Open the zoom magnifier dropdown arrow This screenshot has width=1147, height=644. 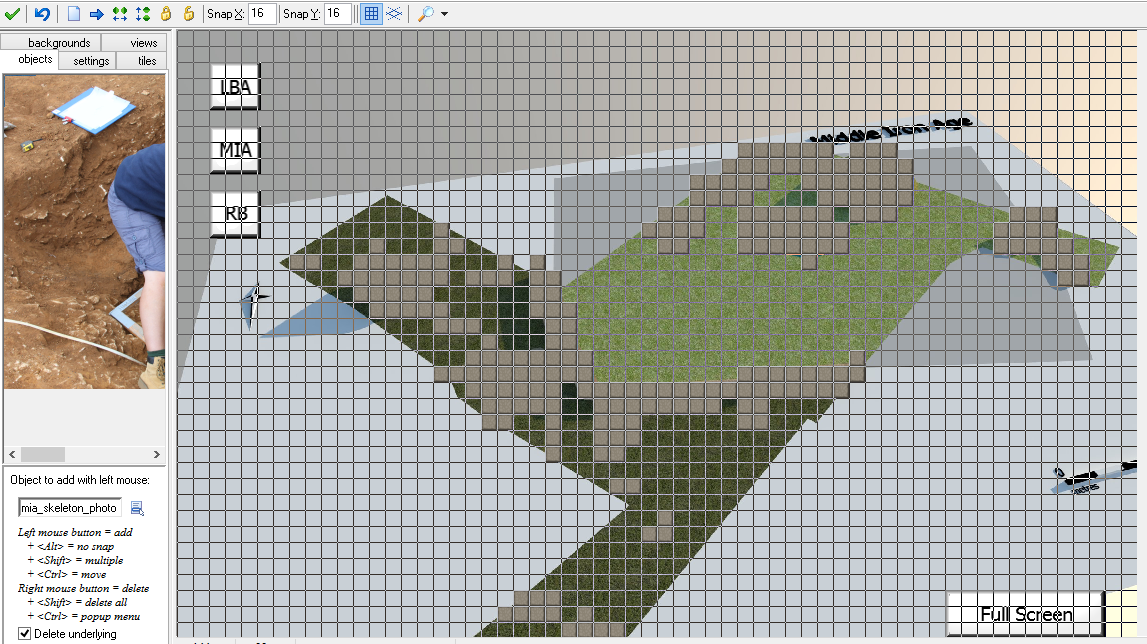[444, 15]
